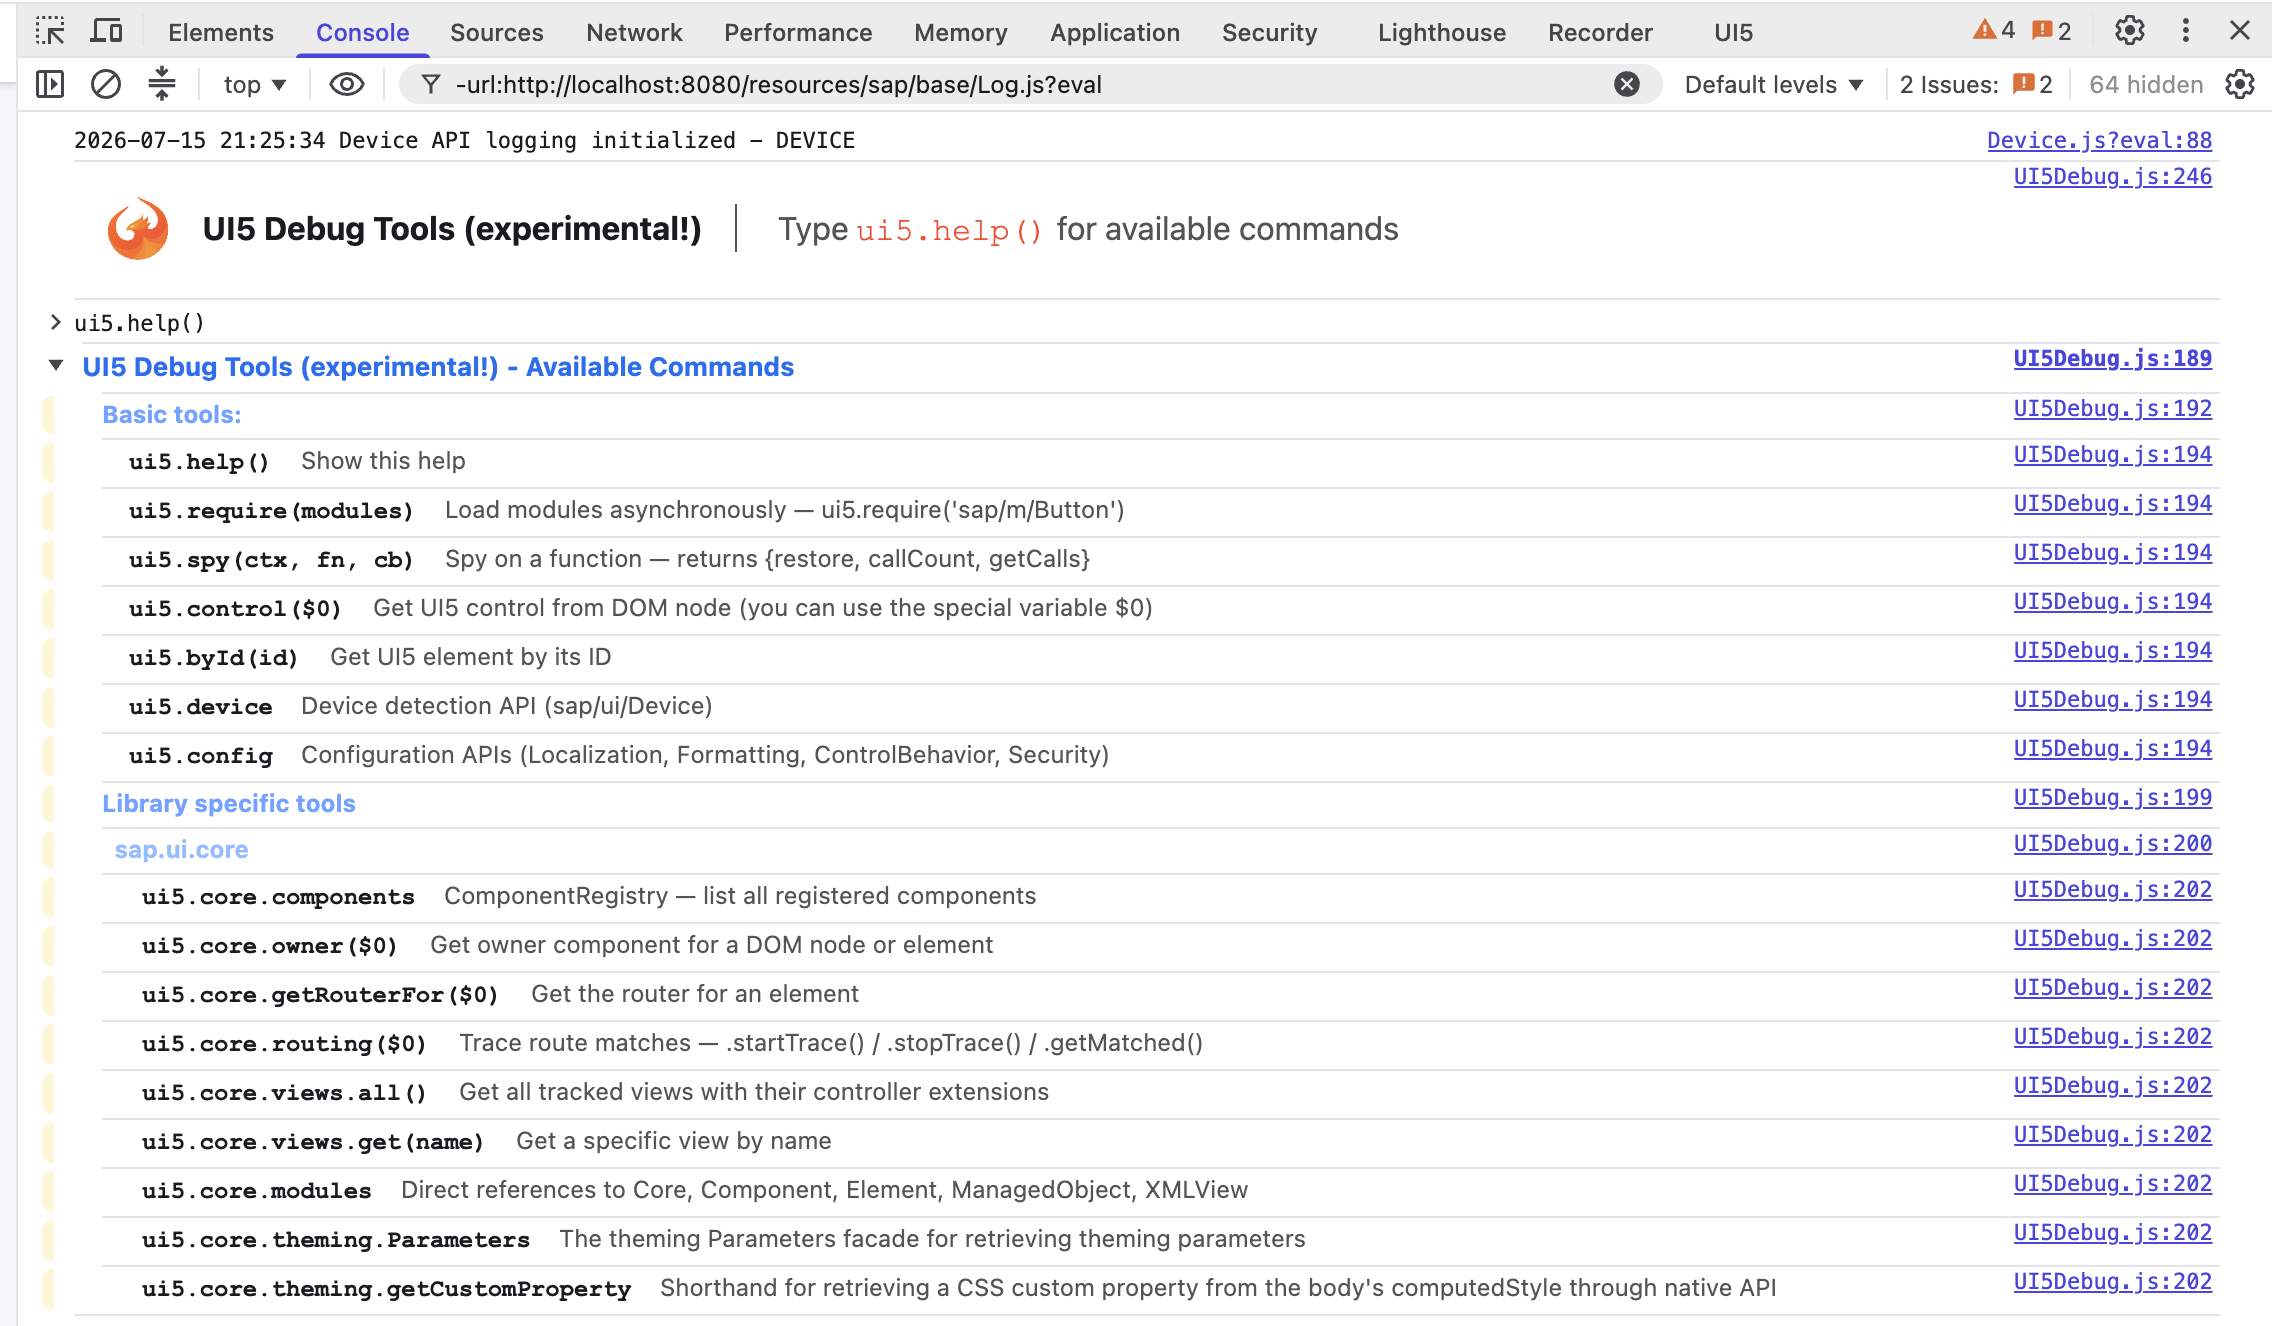Open UI5Debug.js:246 source link
Screen dimensions: 2272x1326
point(2112,176)
